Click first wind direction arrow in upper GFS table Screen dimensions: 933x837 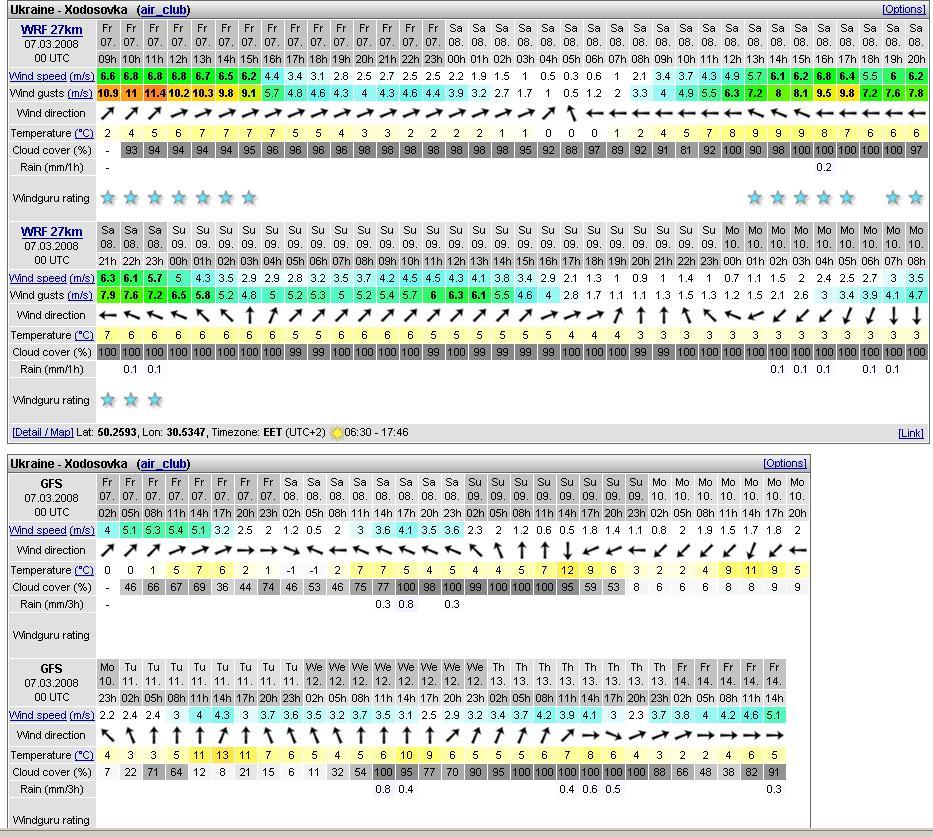coord(107,550)
